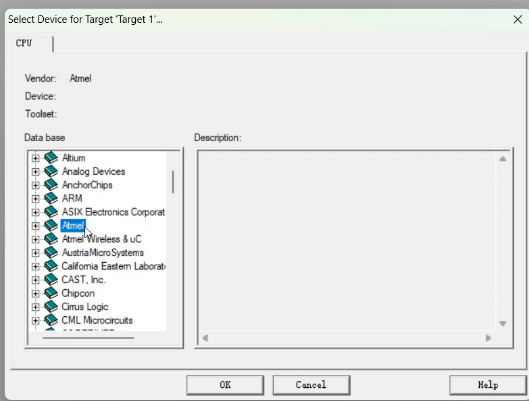Click the Analog Devices book icon
Screen dimensions: 529x401
click(x=51, y=171)
